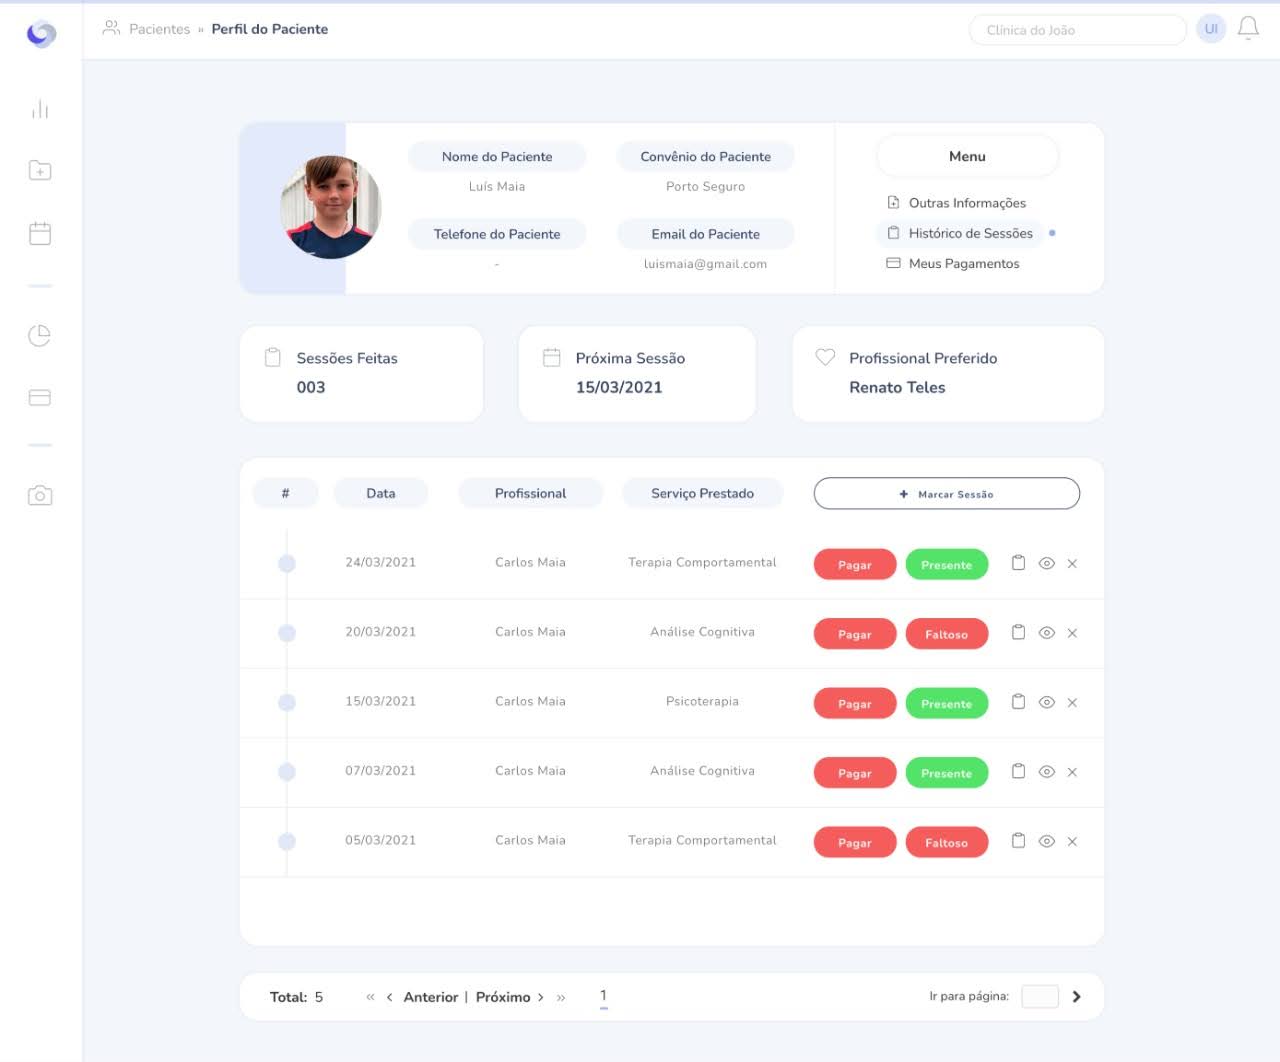Open clipboard notes for the 20/03/2021 session
Screen dimensions: 1280x1062
pyautogui.click(x=1018, y=632)
